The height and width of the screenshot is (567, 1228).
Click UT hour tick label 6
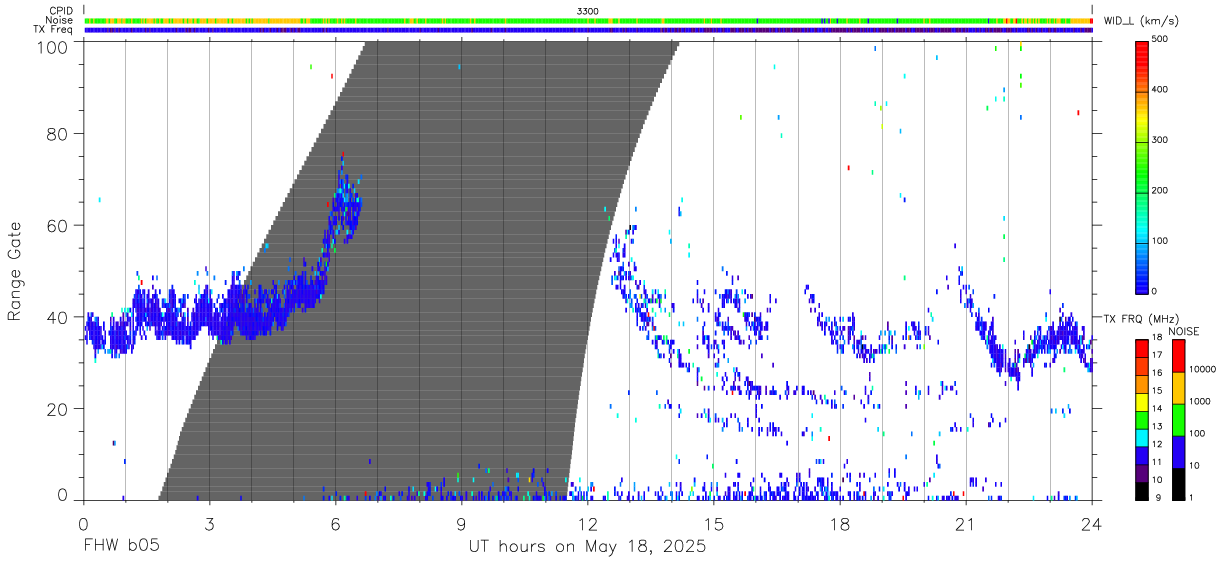tap(335, 524)
